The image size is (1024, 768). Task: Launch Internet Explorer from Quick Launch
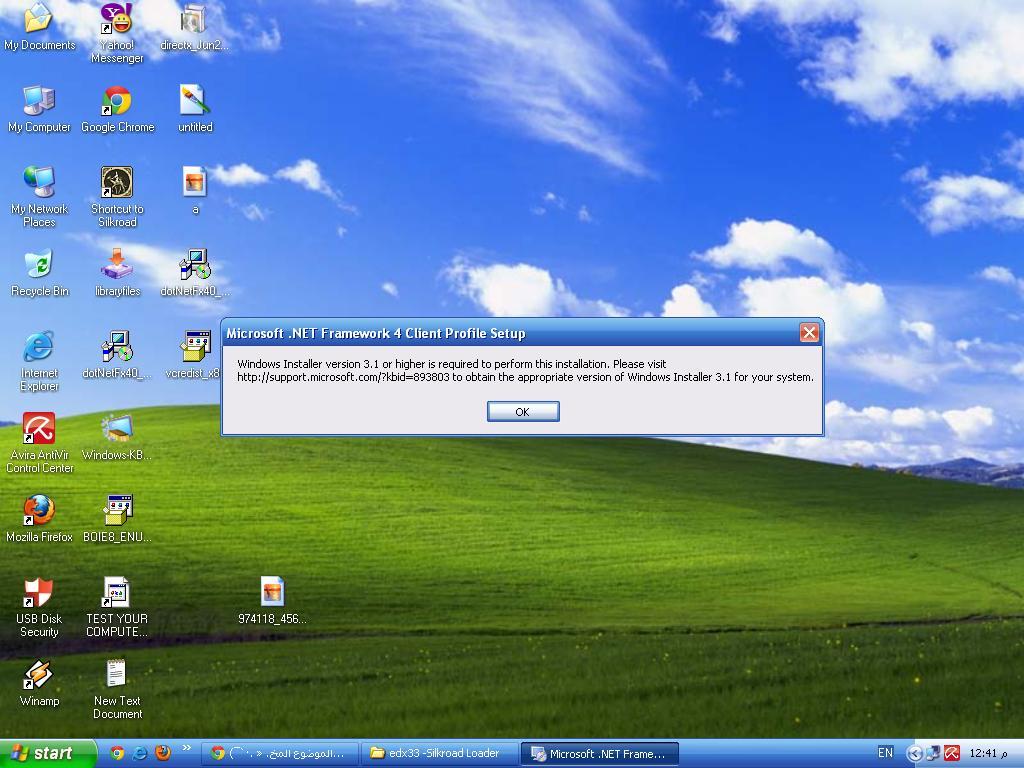tap(140, 754)
